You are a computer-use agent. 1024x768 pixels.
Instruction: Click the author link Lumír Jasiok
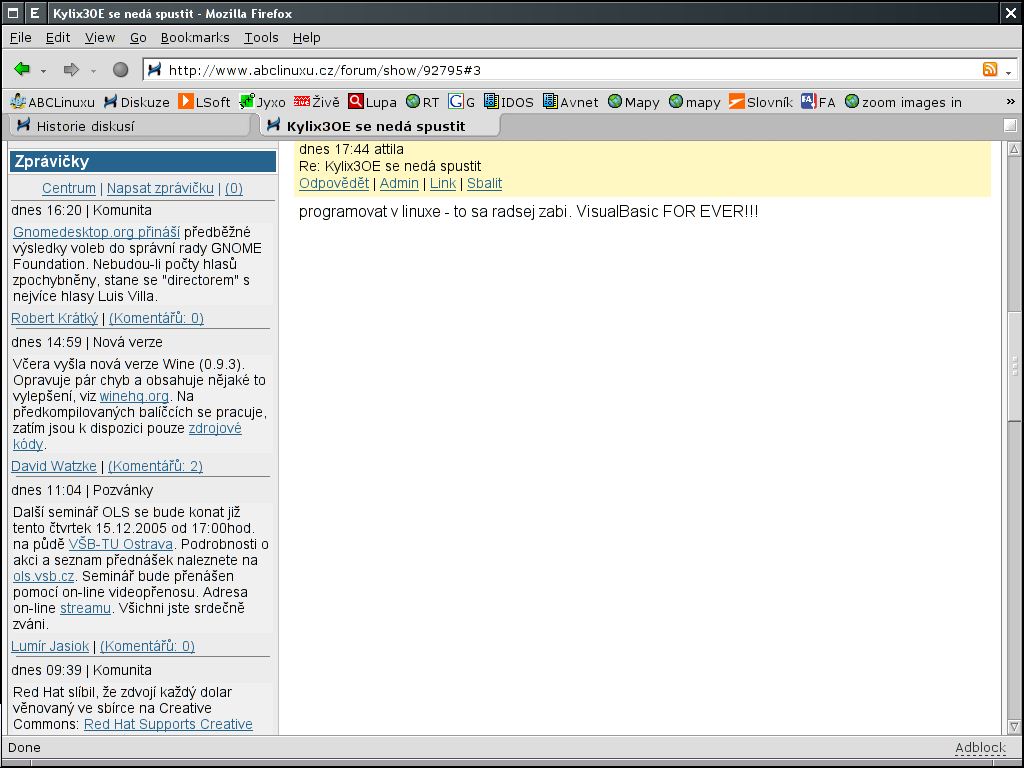(x=50, y=646)
